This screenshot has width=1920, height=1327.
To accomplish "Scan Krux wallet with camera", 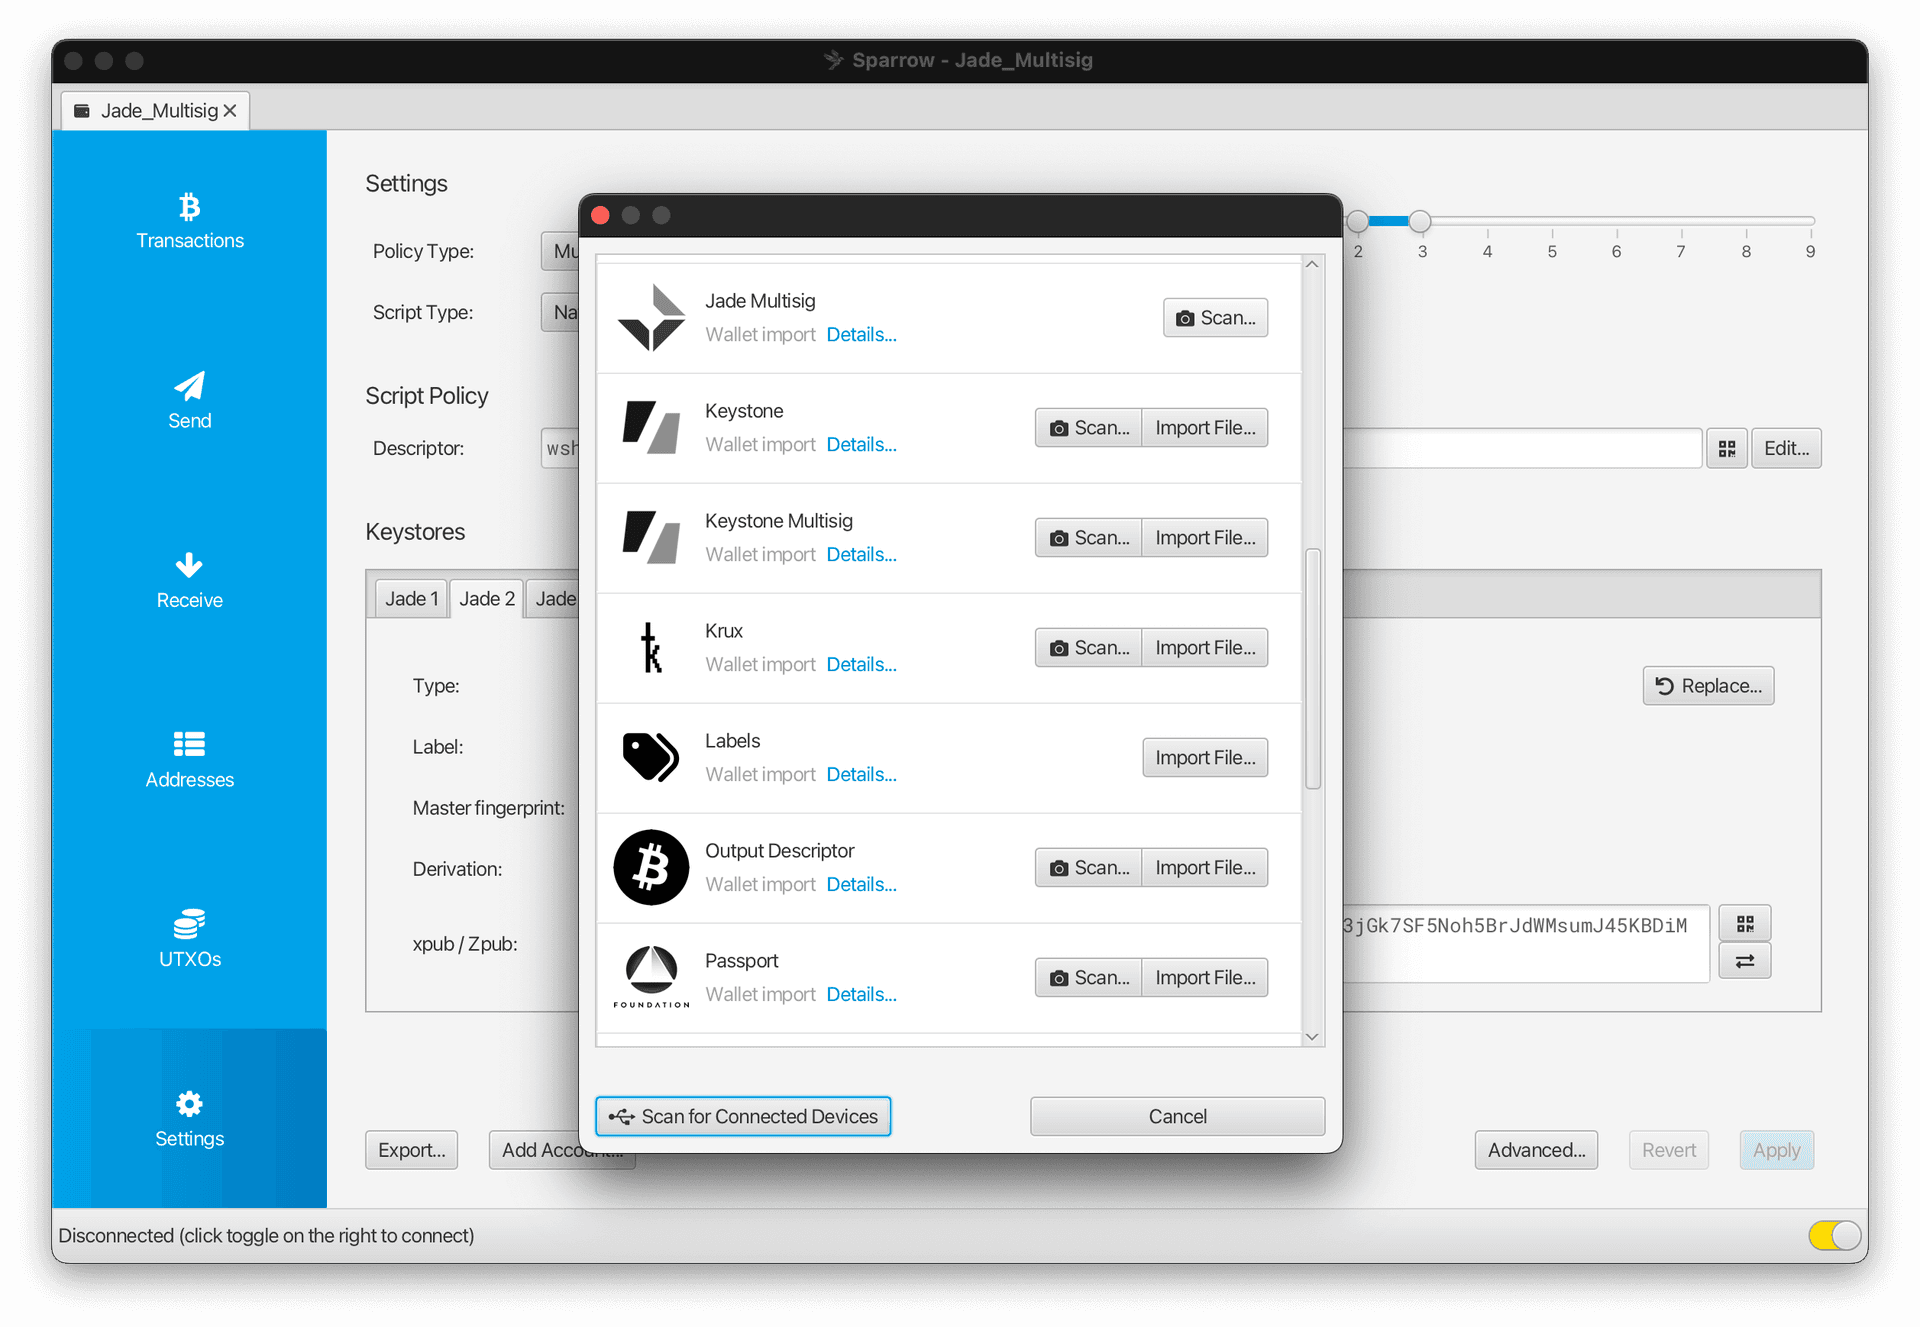I will [1088, 648].
